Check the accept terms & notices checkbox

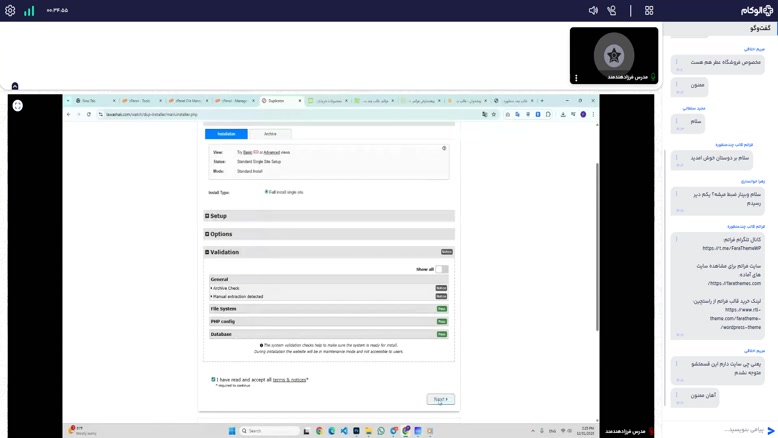[213, 380]
